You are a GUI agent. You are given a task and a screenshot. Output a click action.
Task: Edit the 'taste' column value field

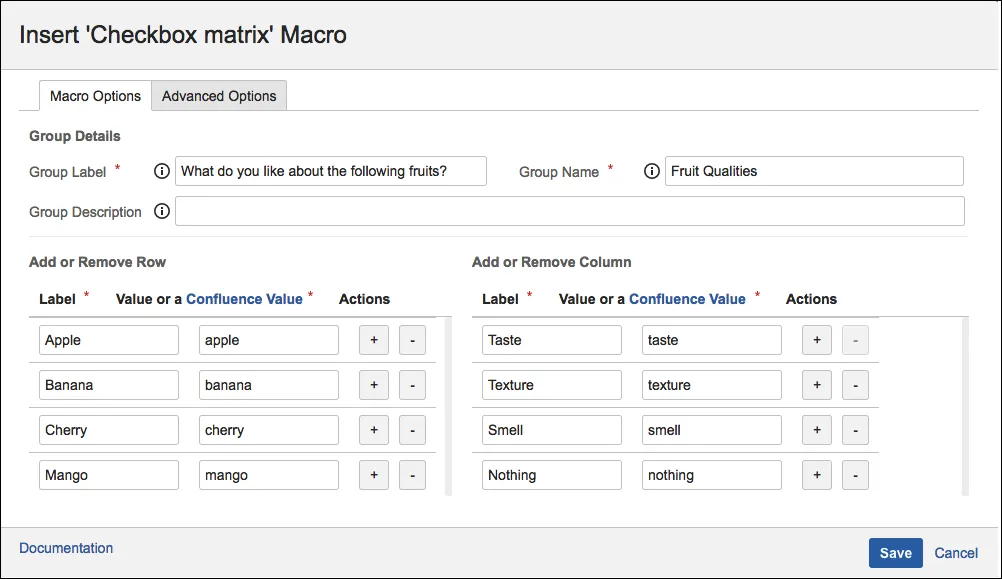pos(711,340)
